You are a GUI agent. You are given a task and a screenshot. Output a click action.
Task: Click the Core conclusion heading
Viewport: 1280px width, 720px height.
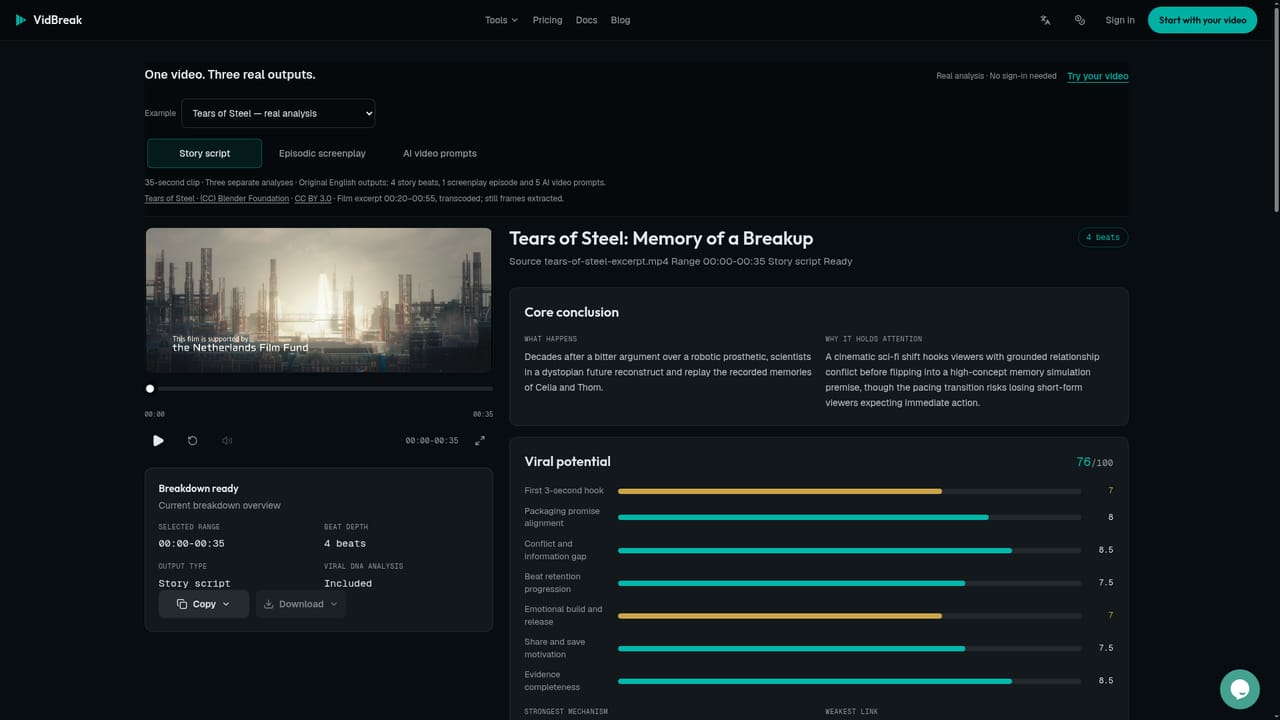click(571, 312)
